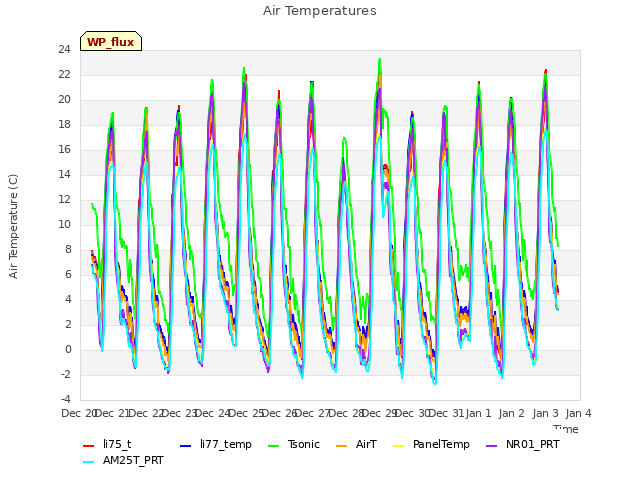
Task: Click the 0 y-axis tick label
Action: coord(68,349)
